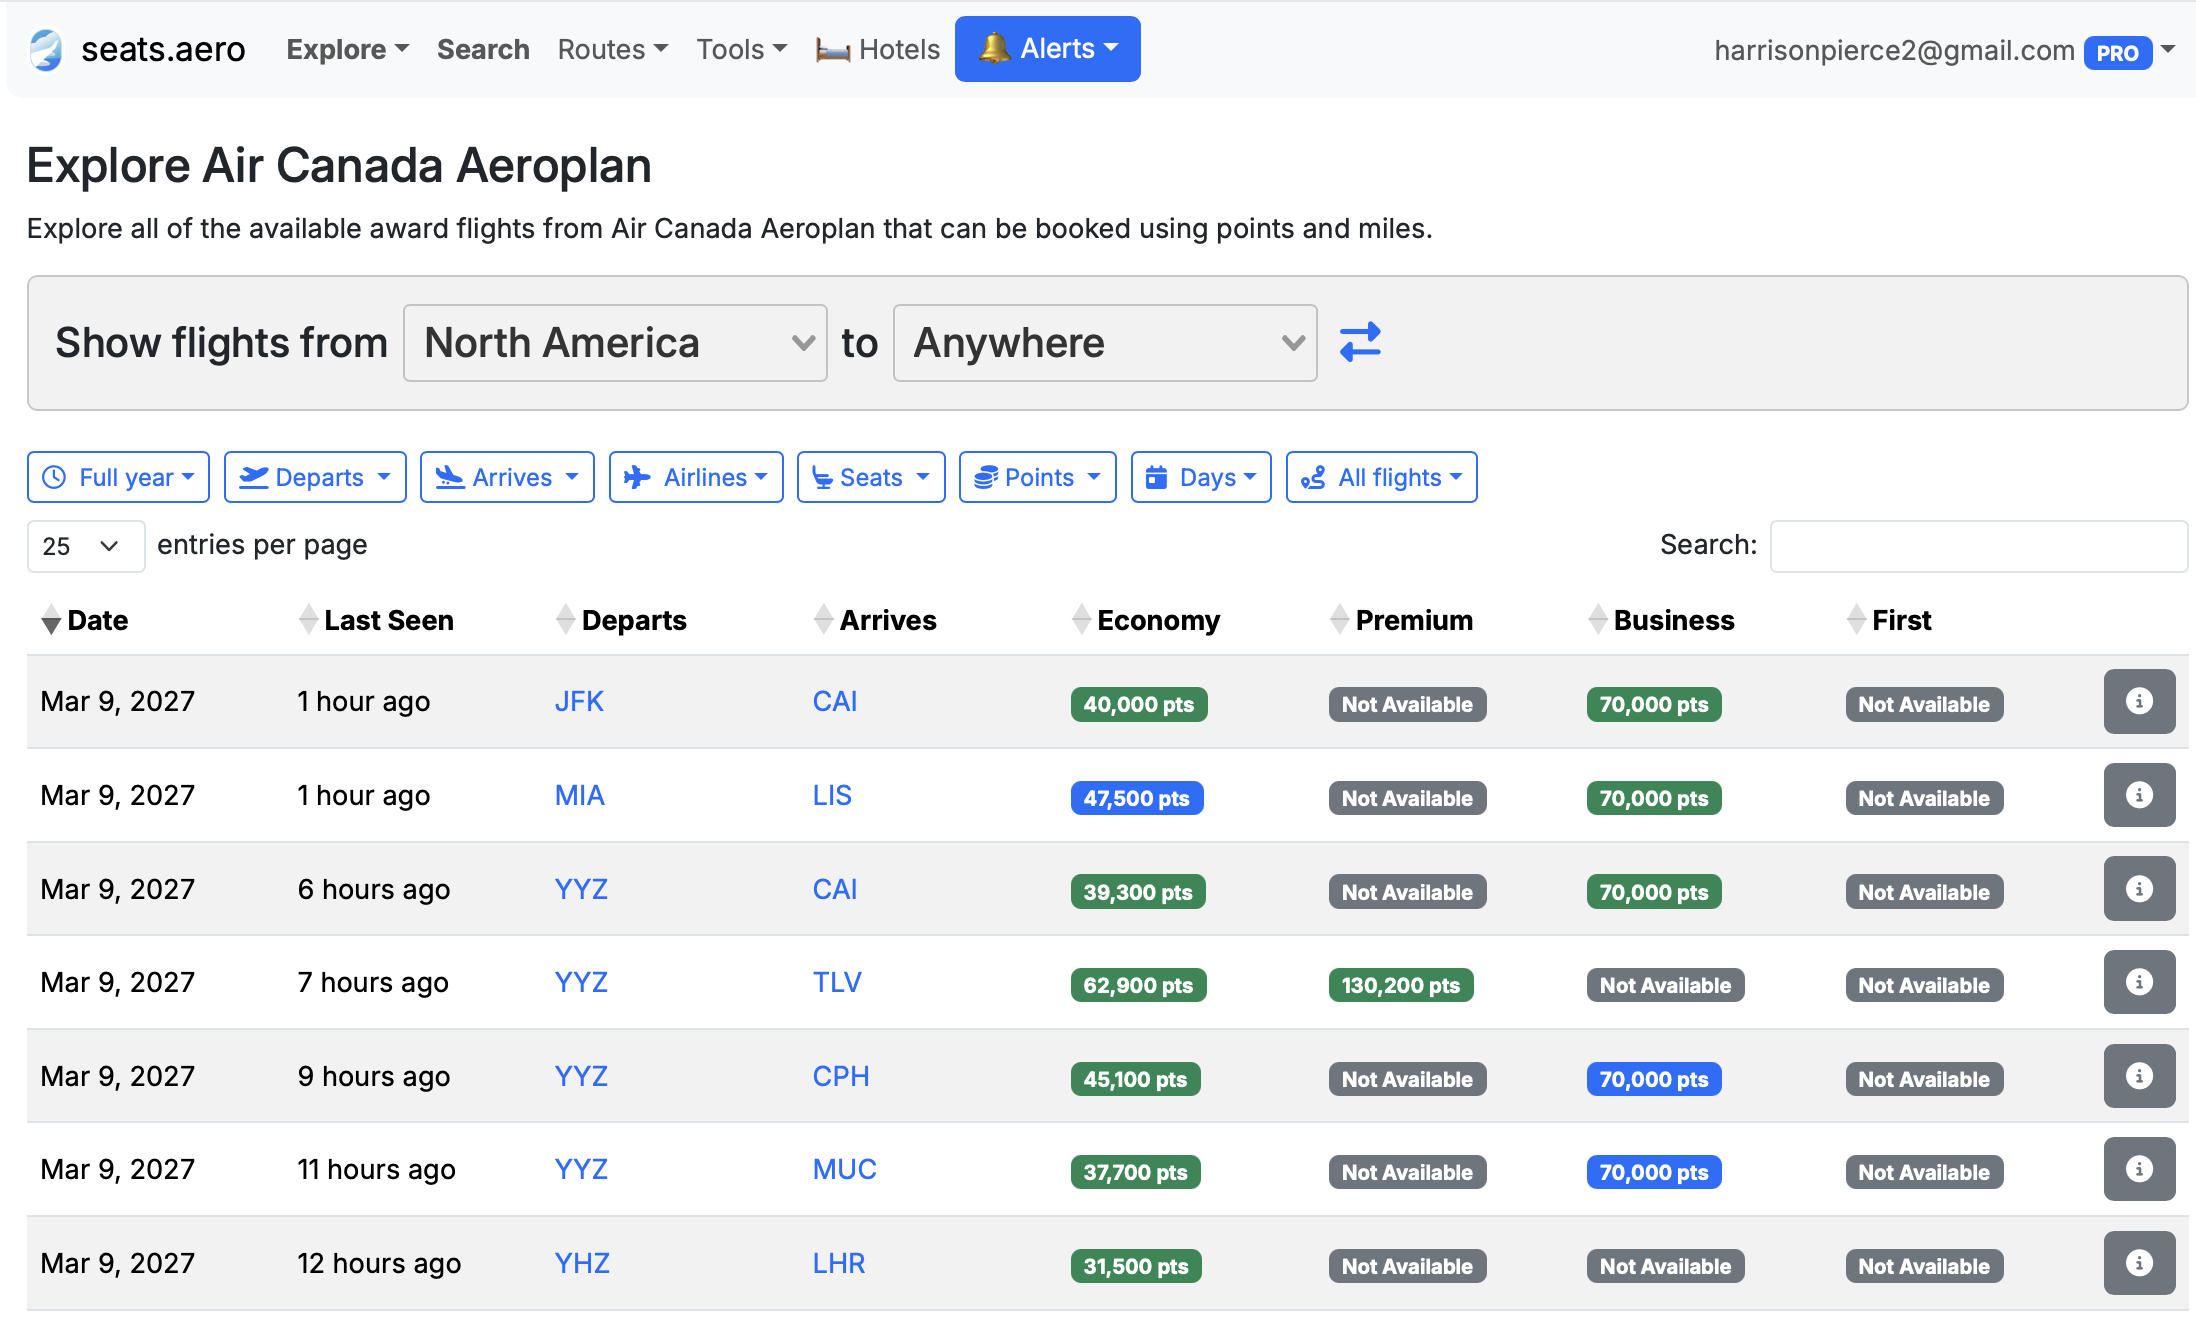The image size is (2196, 1320).
Task: Click the 45,100 pts economy badge
Action: coord(1135,1079)
